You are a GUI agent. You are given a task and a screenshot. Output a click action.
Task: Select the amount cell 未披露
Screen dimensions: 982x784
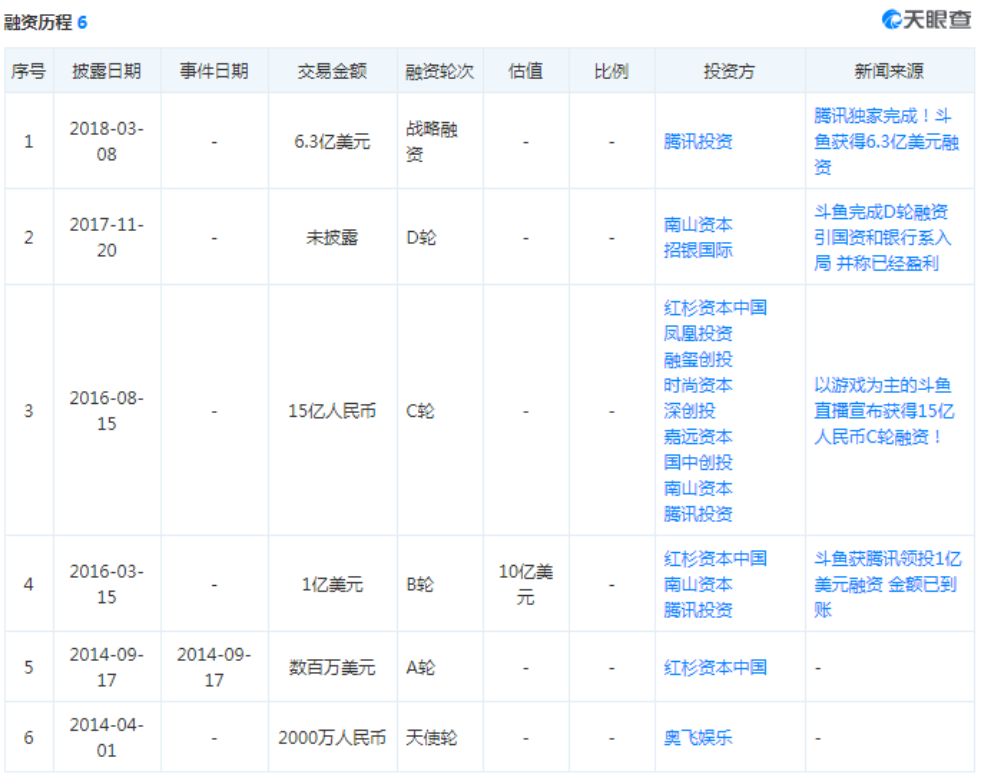[x=332, y=237]
